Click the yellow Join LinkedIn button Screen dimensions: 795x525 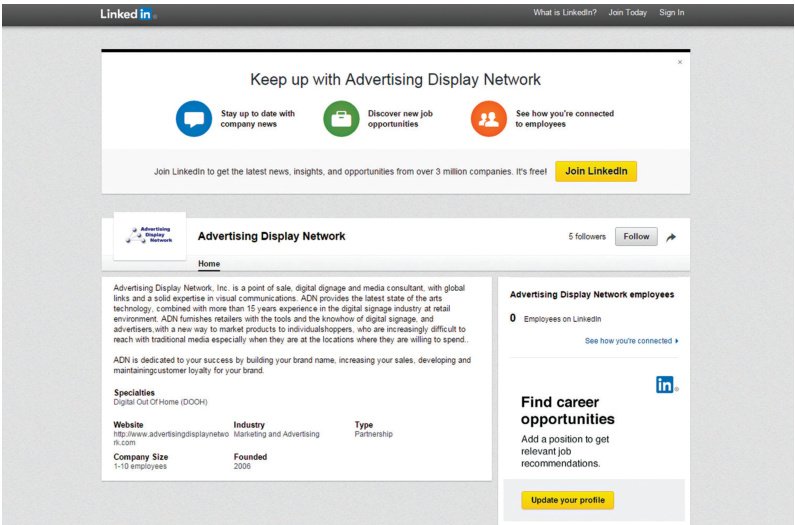(x=596, y=171)
